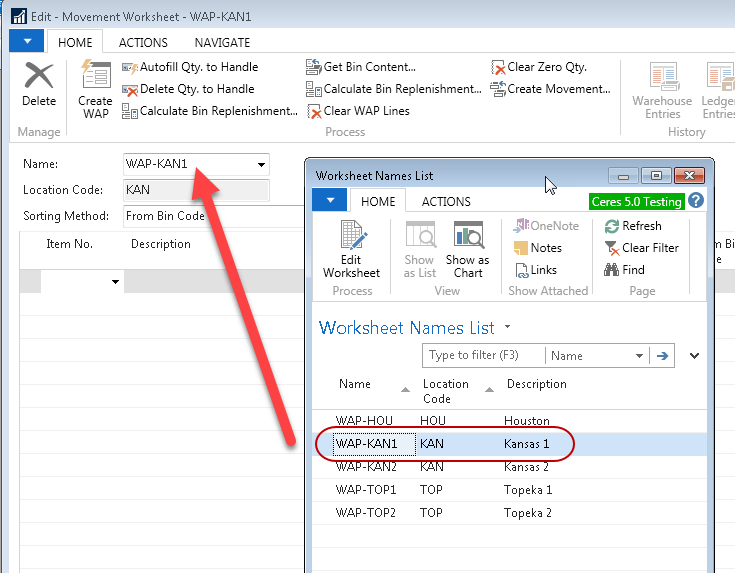Refresh the Worksheet Names List
Screen dimensions: 735x573
pyautogui.click(x=632, y=226)
